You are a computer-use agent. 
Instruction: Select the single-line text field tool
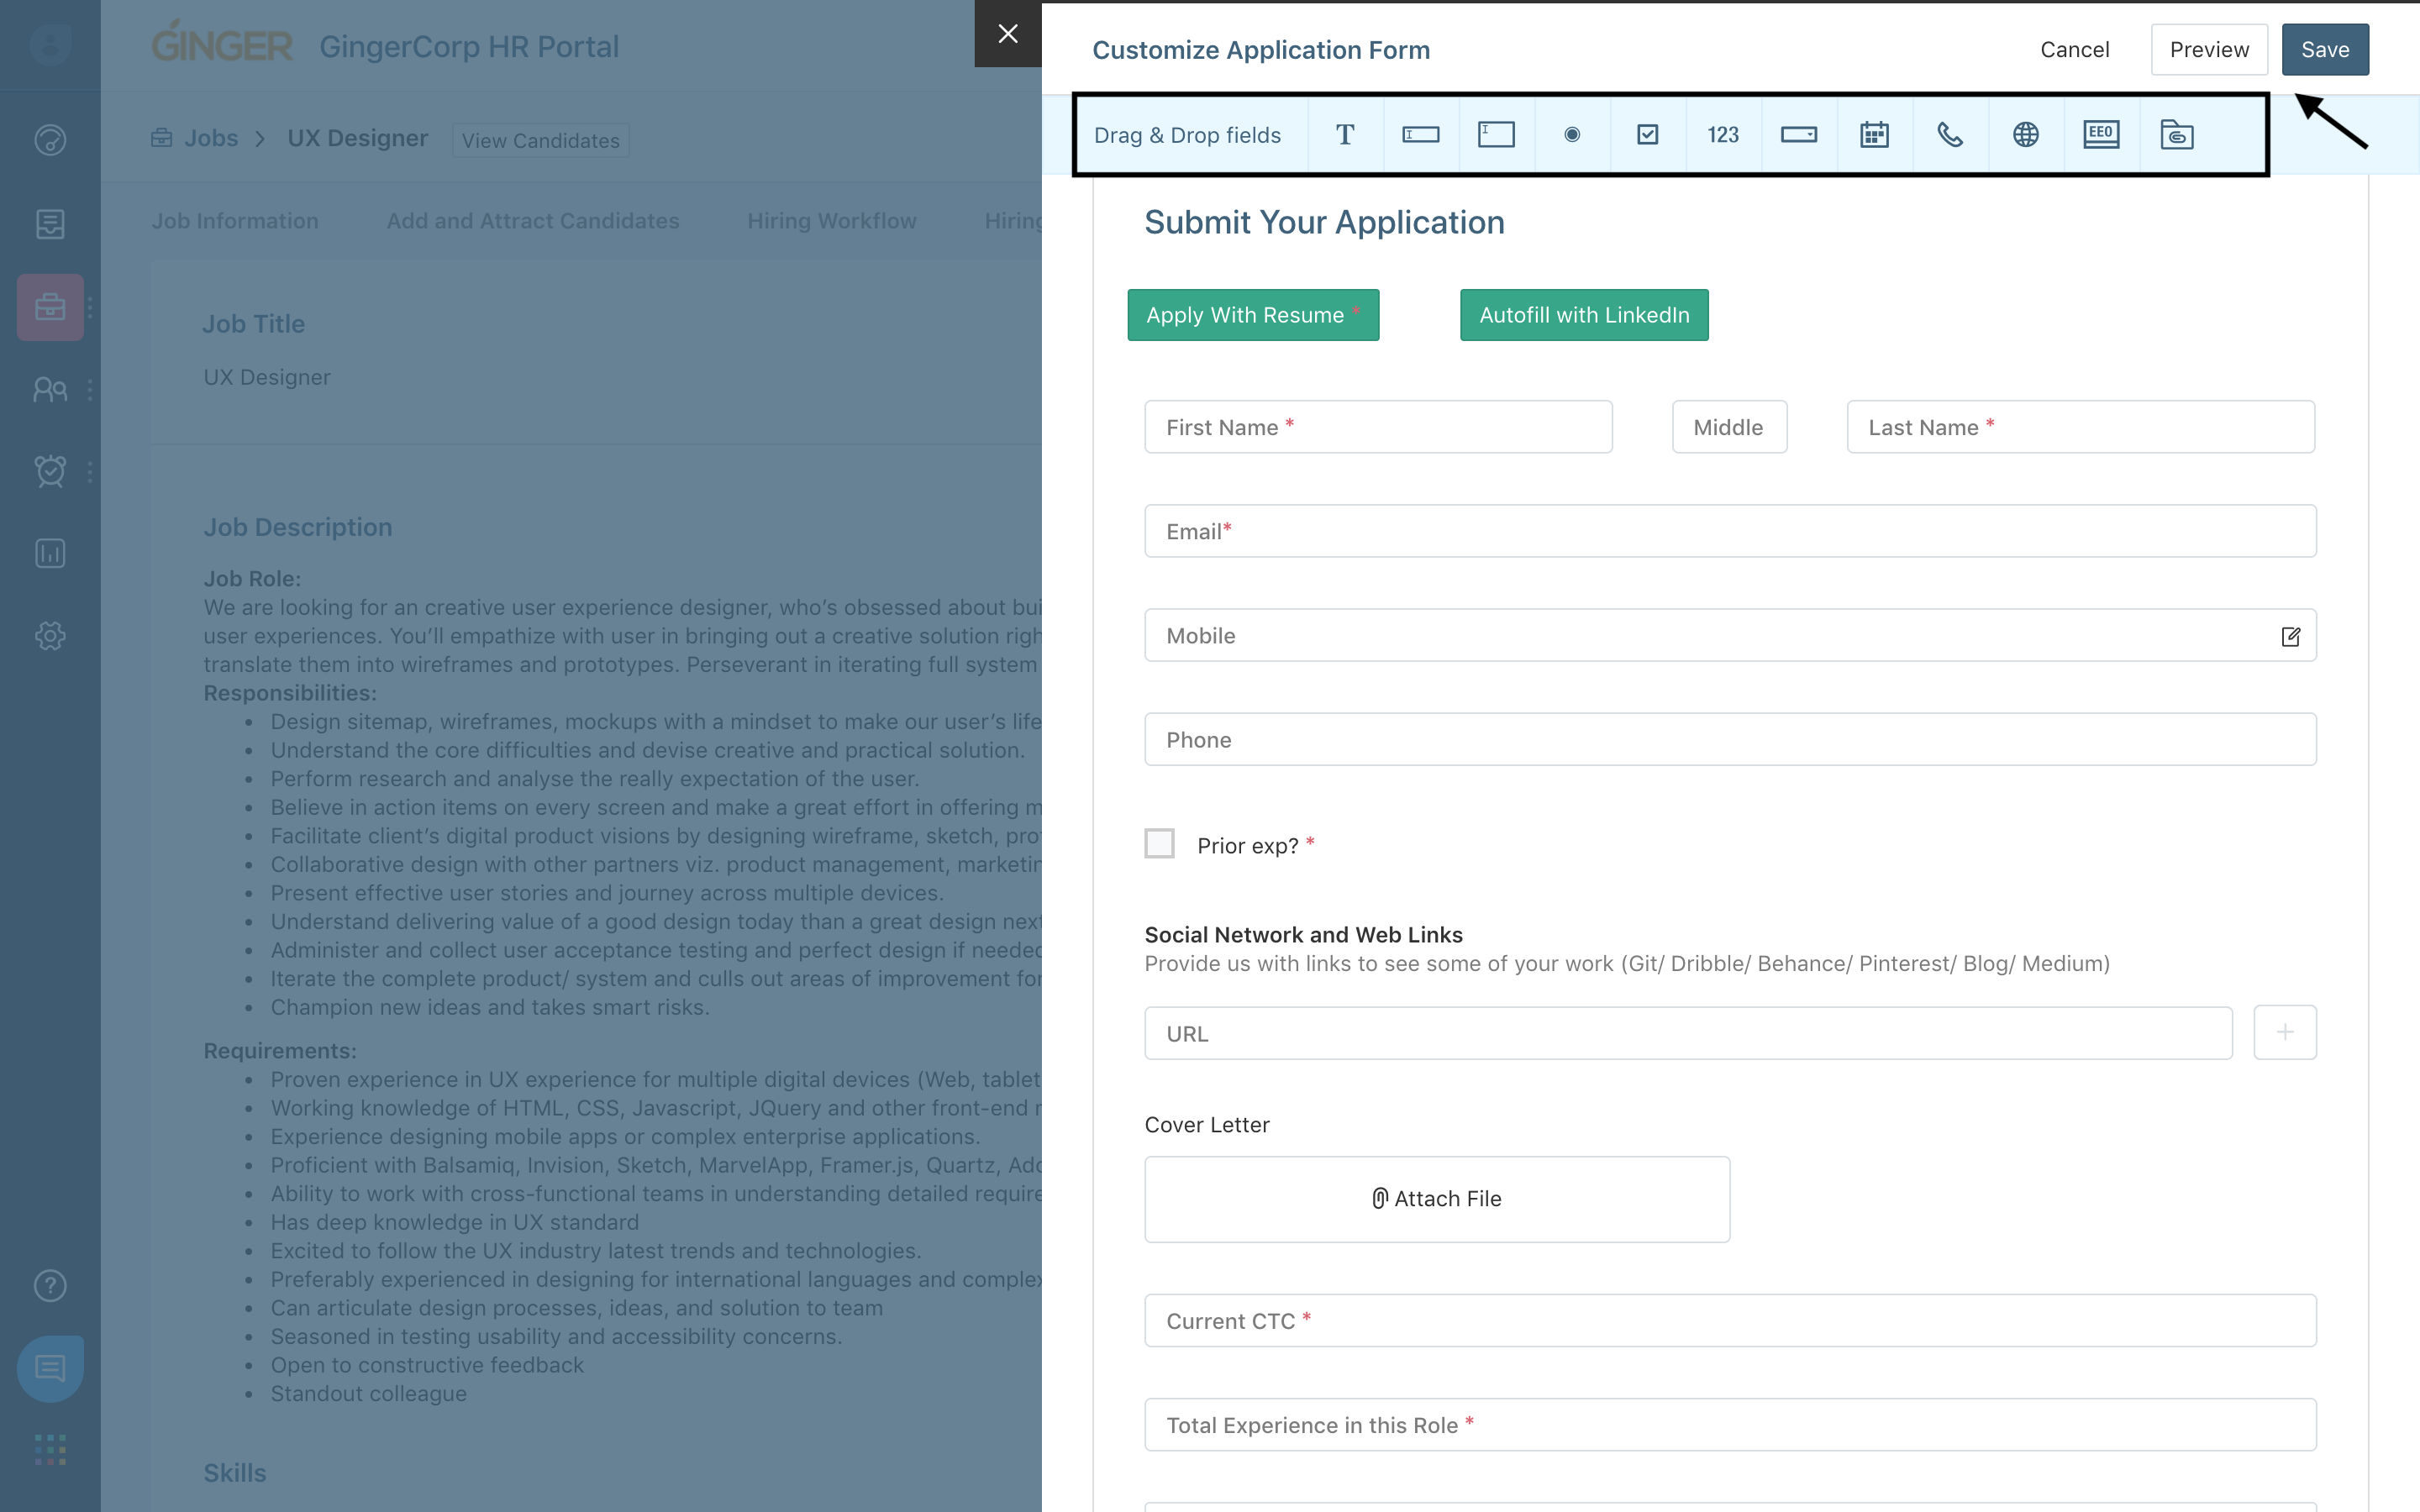coord(1420,134)
